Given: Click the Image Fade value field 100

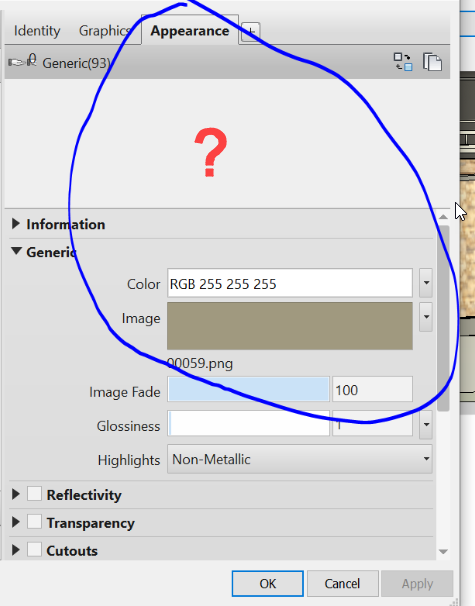Looking at the screenshot, I should [372, 390].
